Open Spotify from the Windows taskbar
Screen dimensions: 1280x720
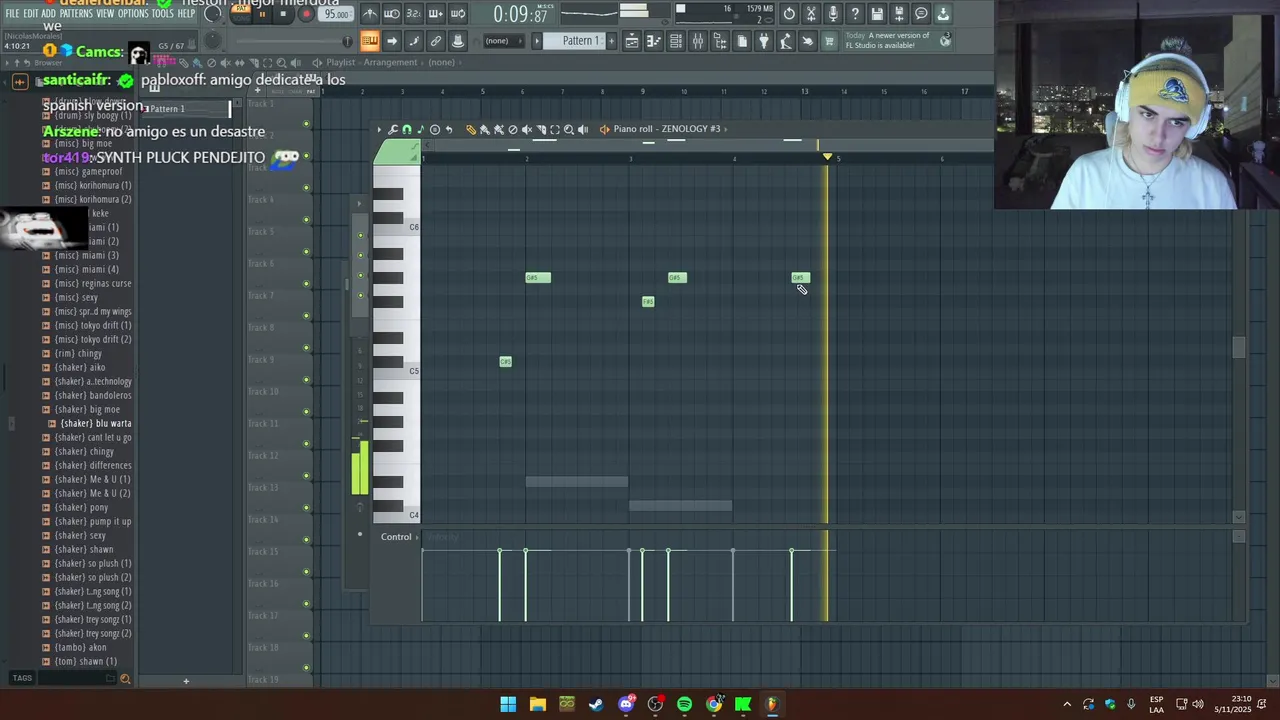point(684,704)
